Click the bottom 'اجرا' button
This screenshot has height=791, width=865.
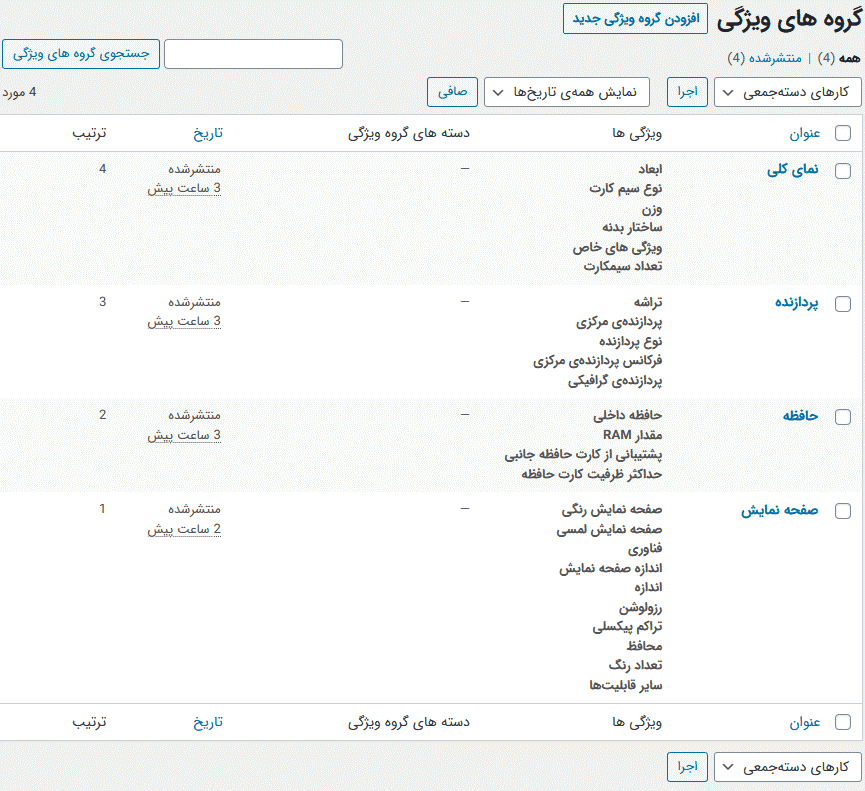point(687,767)
